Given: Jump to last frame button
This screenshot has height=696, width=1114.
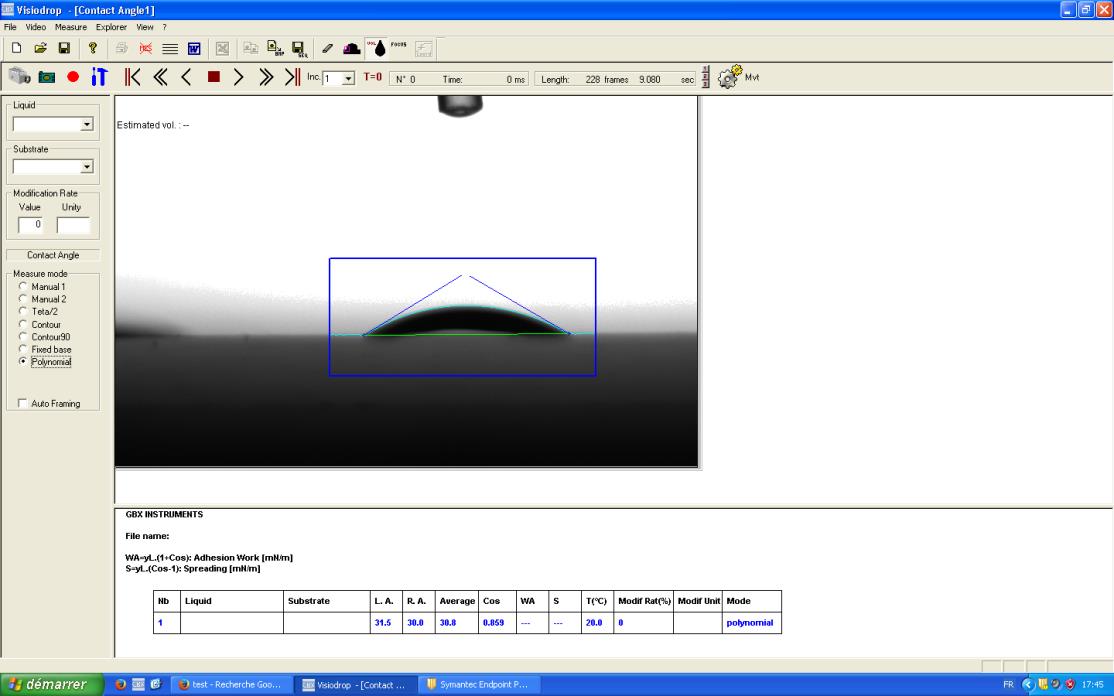Looking at the screenshot, I should [292, 77].
